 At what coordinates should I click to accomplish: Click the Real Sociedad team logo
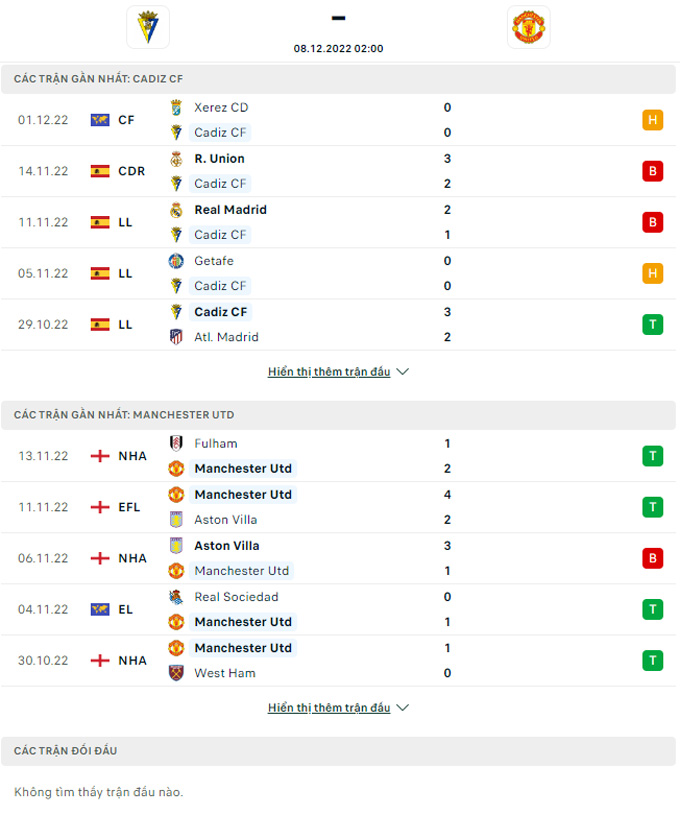tap(176, 597)
